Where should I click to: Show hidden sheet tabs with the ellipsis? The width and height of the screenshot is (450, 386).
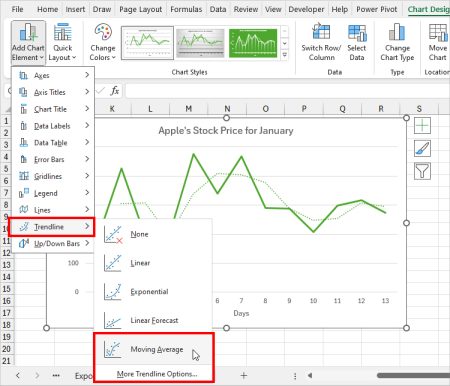click(56, 376)
